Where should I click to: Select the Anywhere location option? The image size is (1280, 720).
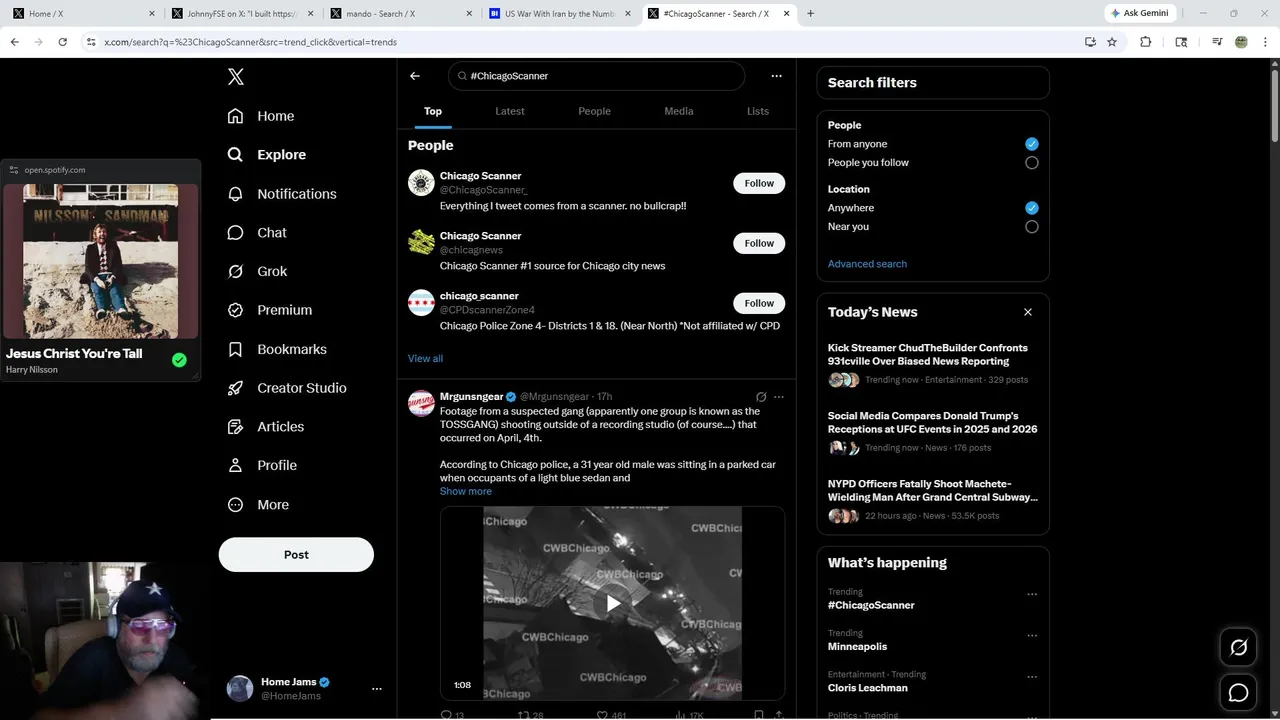[x=1032, y=208]
